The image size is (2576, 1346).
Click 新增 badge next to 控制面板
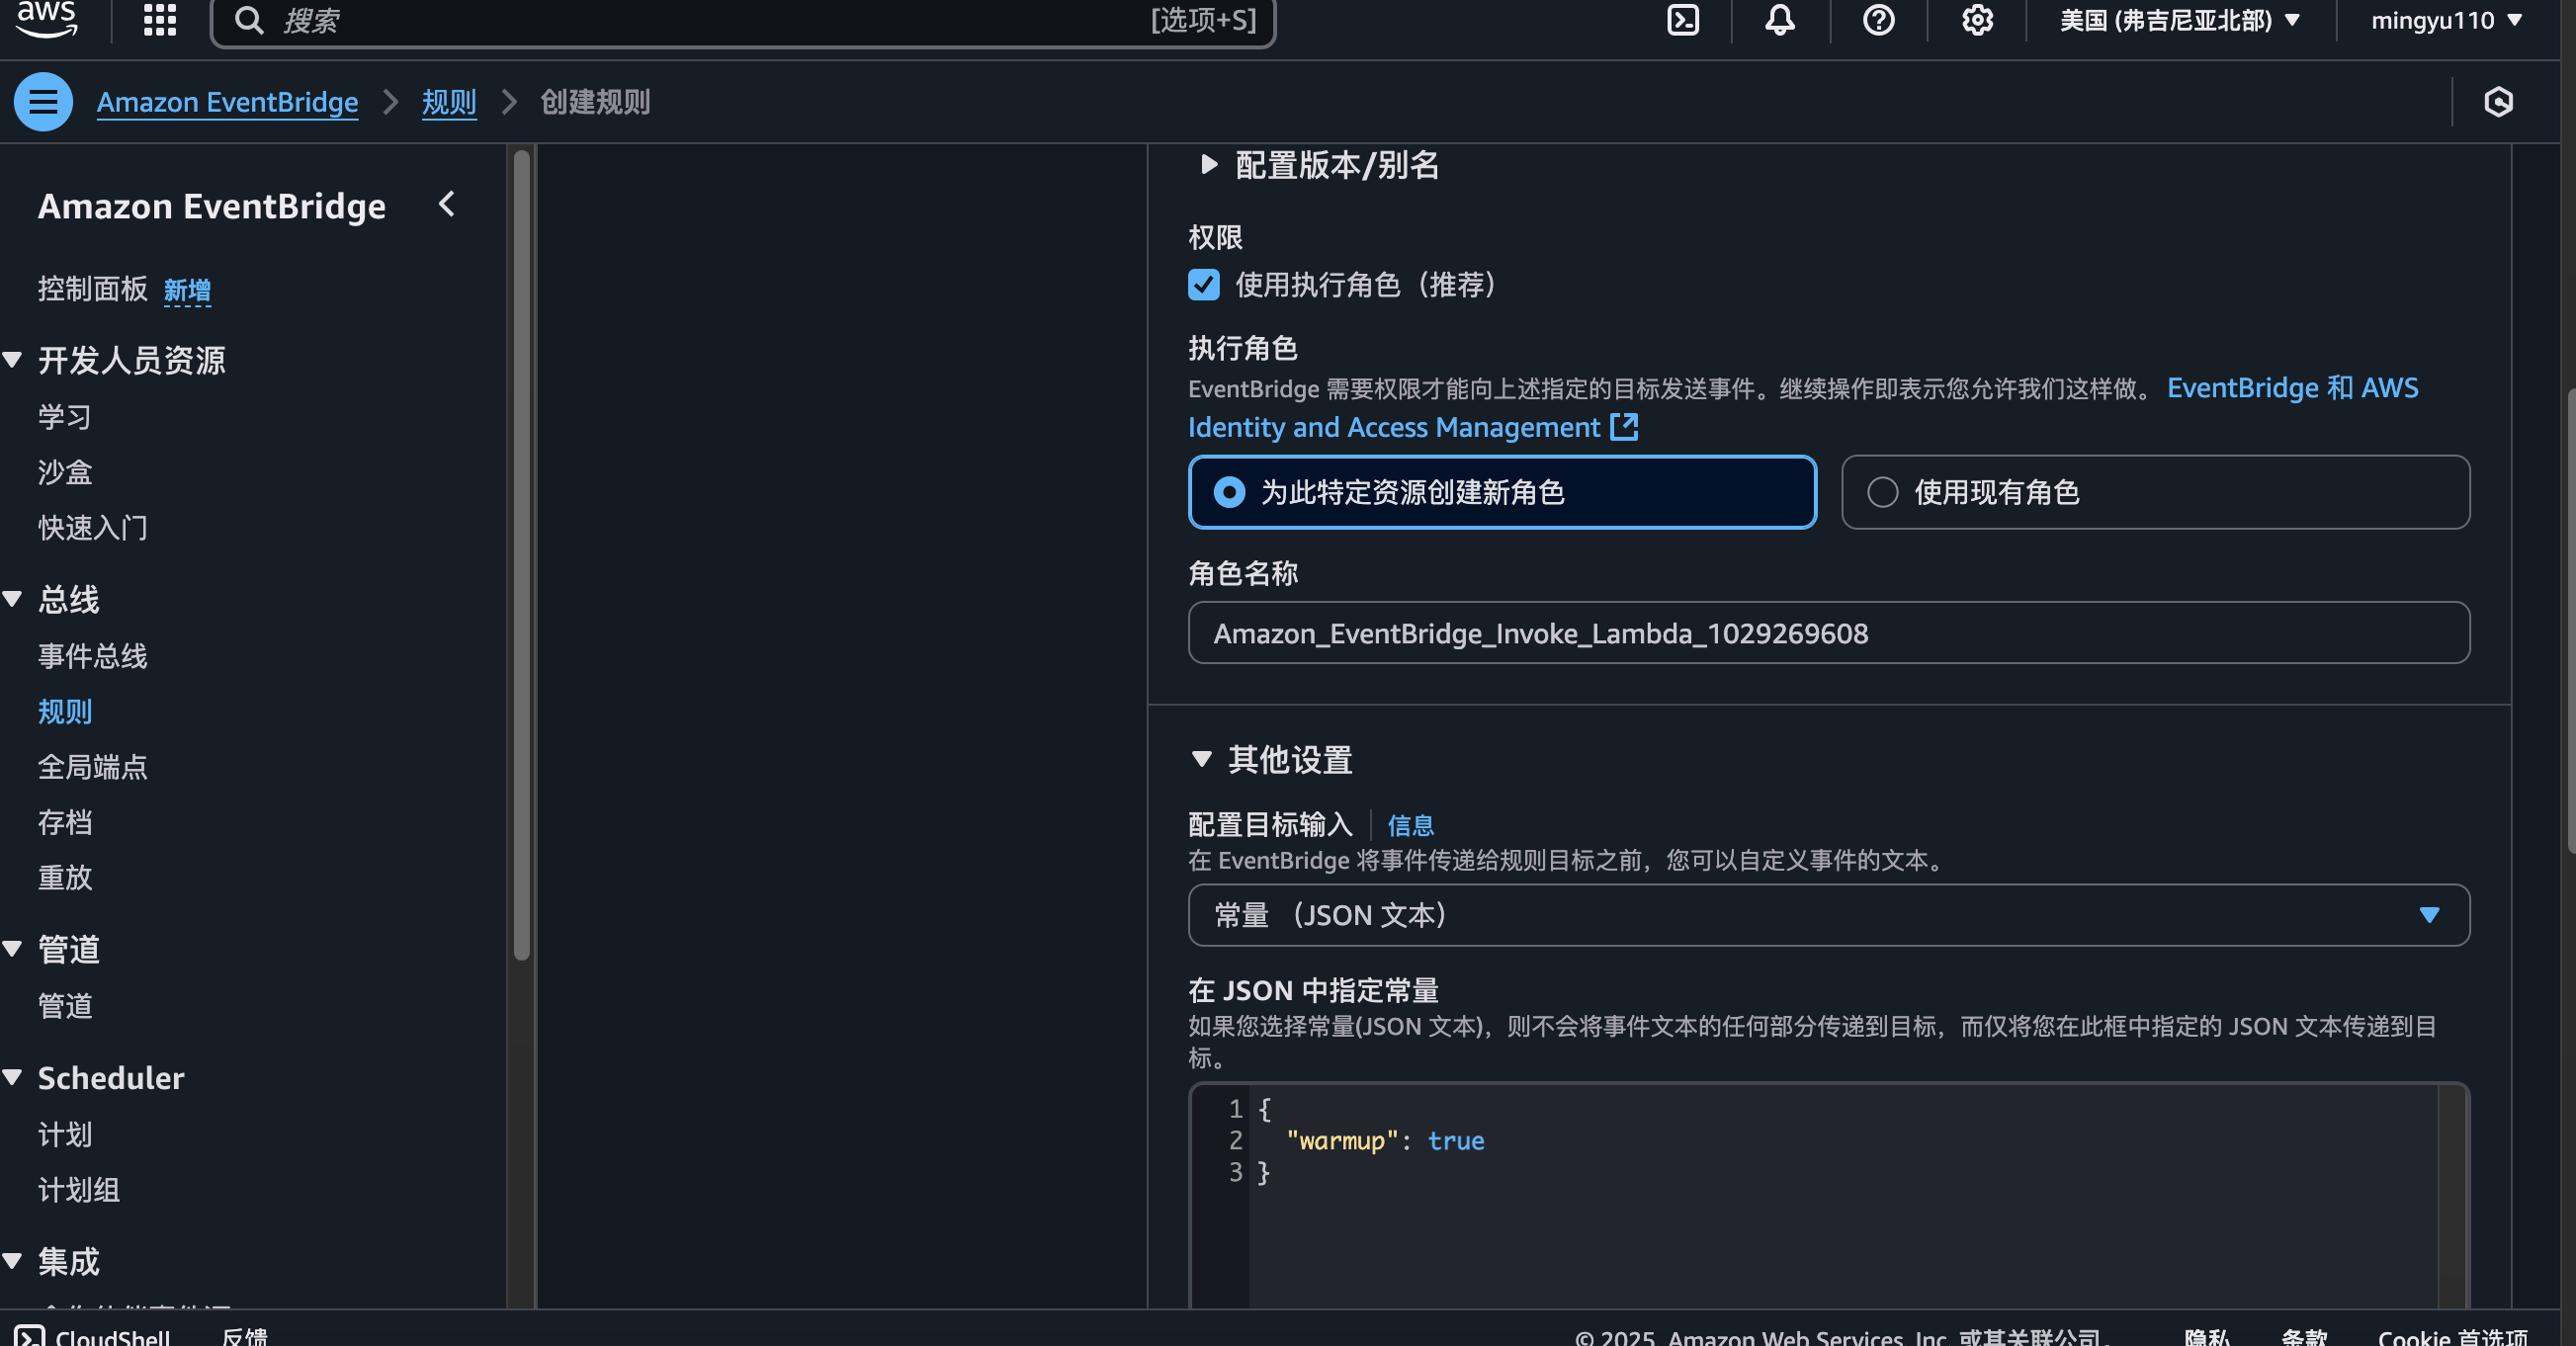[x=187, y=290]
